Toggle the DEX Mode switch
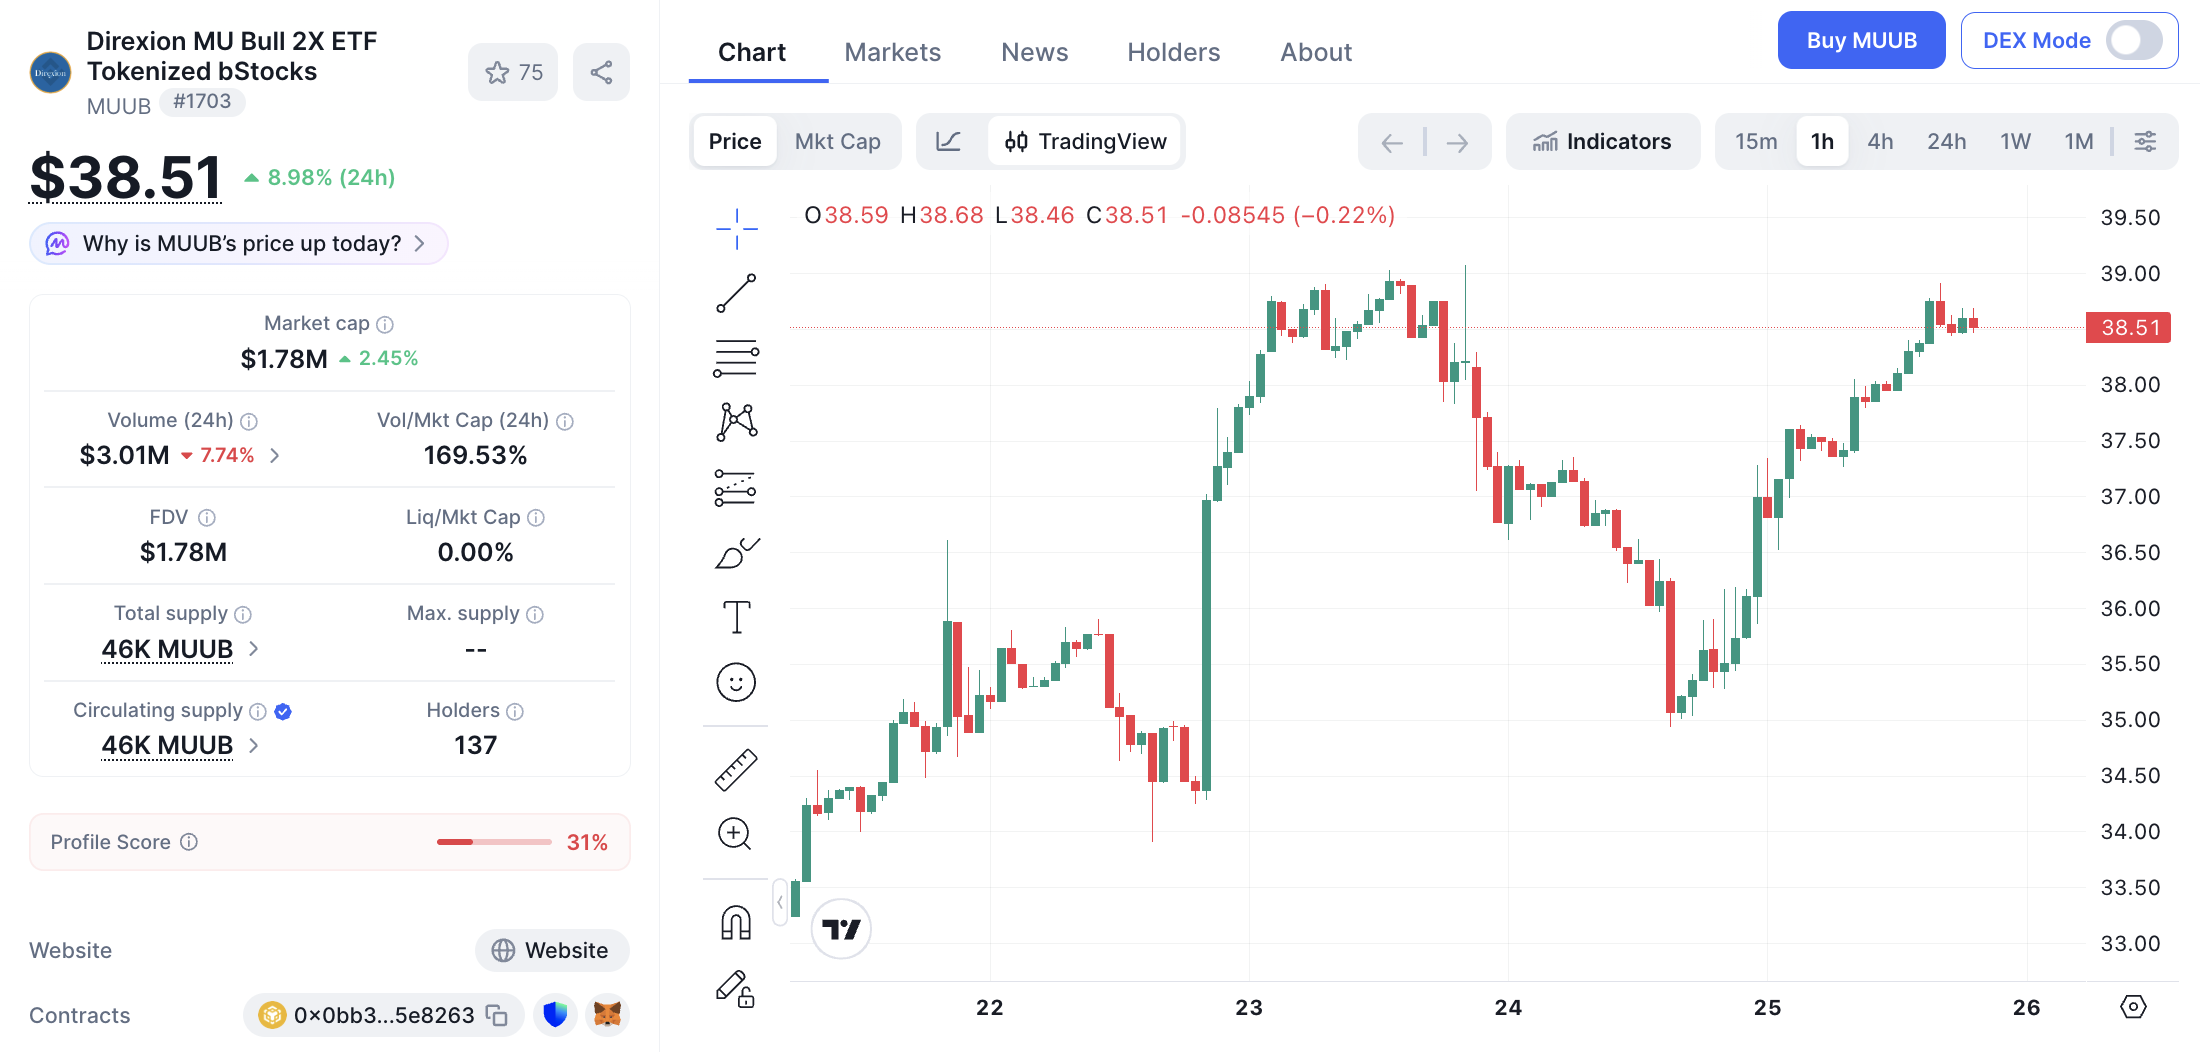The width and height of the screenshot is (2200, 1052). pos(2134,41)
